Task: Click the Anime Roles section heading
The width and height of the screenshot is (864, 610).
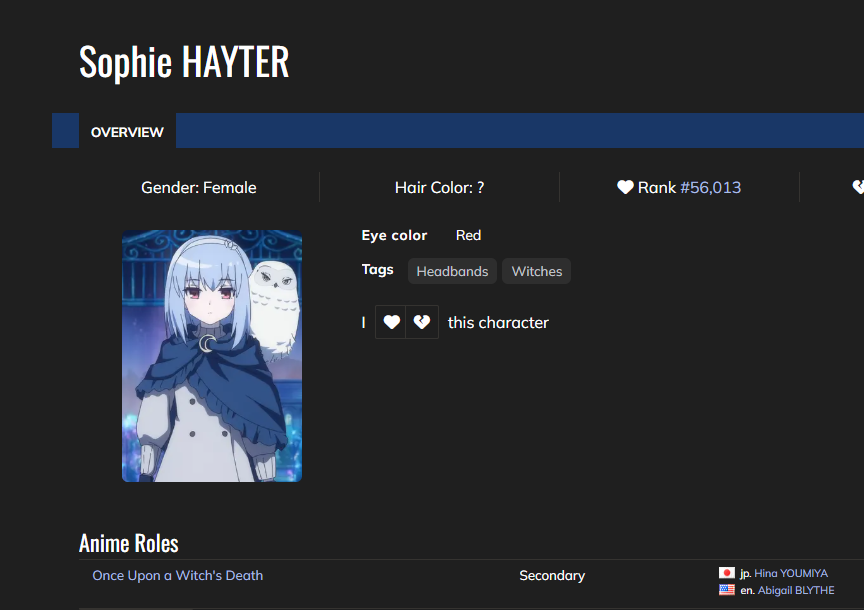Action: tap(128, 543)
